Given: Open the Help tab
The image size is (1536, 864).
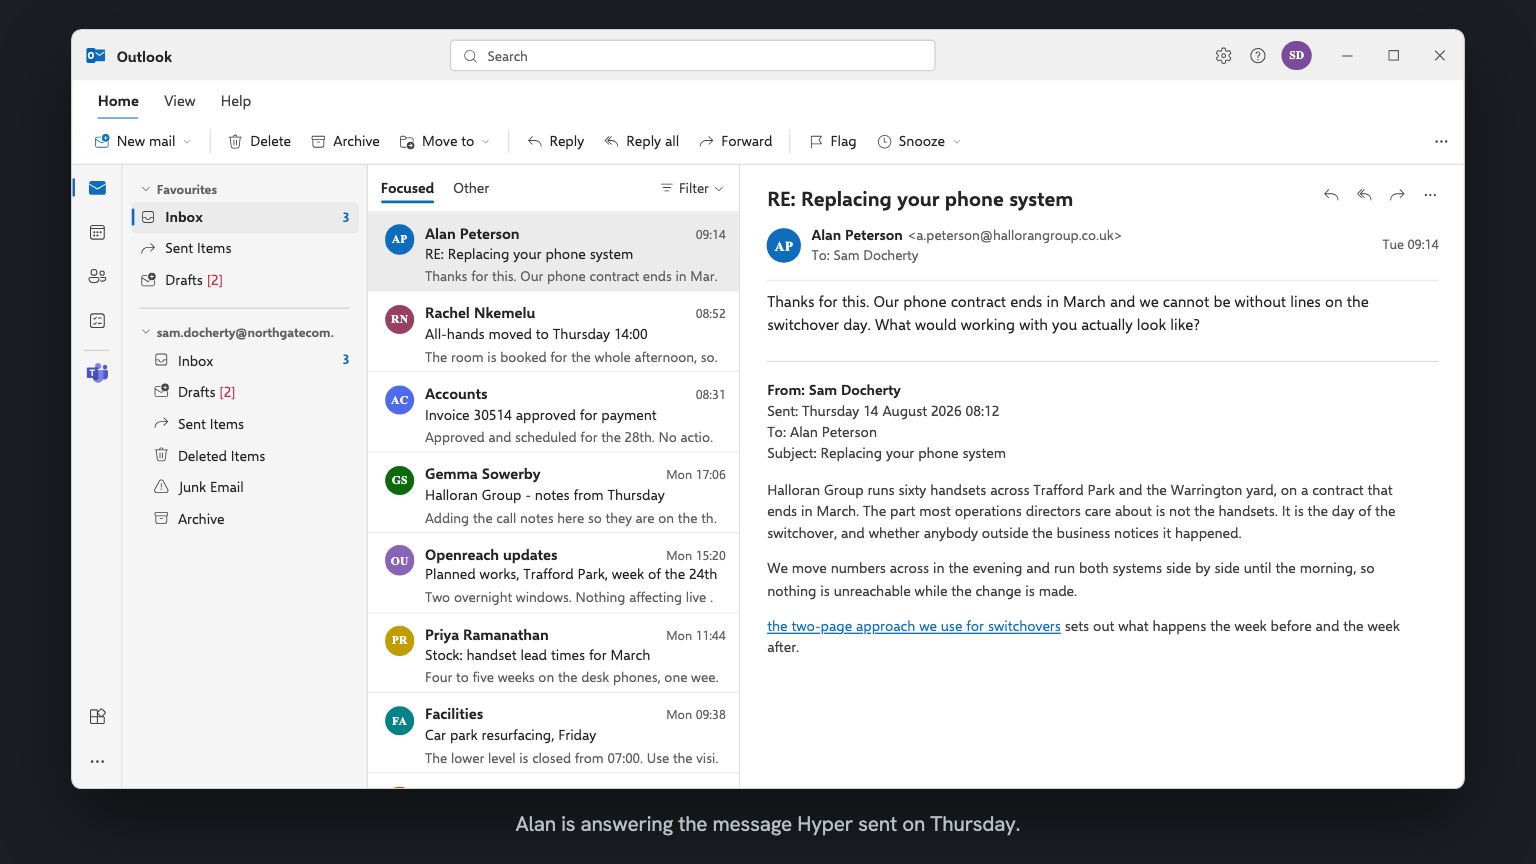Looking at the screenshot, I should point(236,101).
